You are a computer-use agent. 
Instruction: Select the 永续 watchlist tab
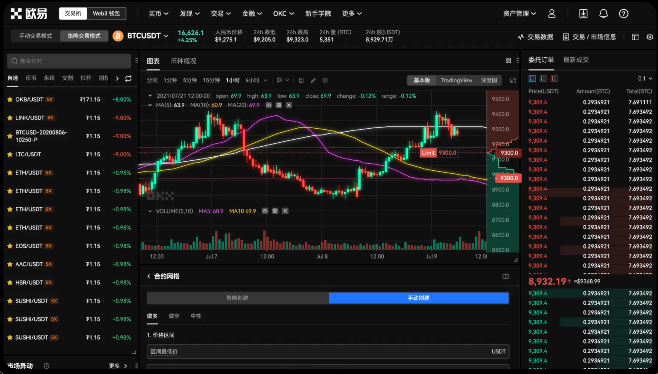49,78
